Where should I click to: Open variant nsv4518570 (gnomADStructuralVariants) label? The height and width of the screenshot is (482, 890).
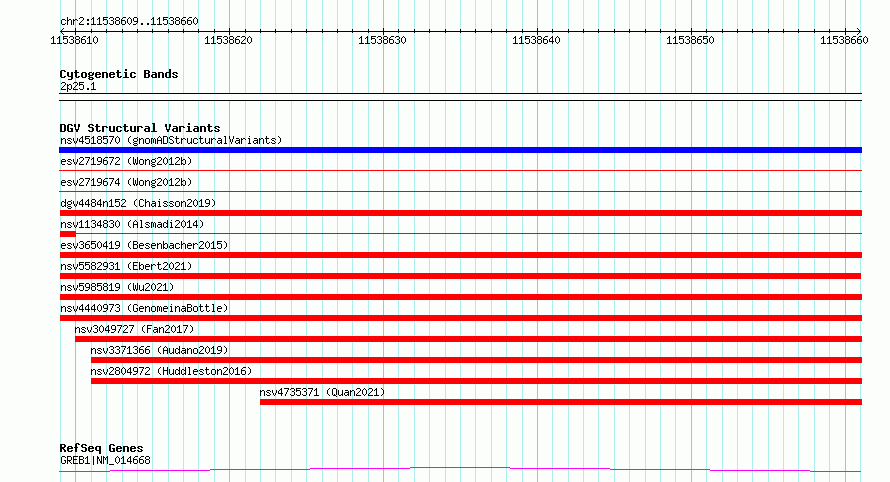click(x=171, y=140)
